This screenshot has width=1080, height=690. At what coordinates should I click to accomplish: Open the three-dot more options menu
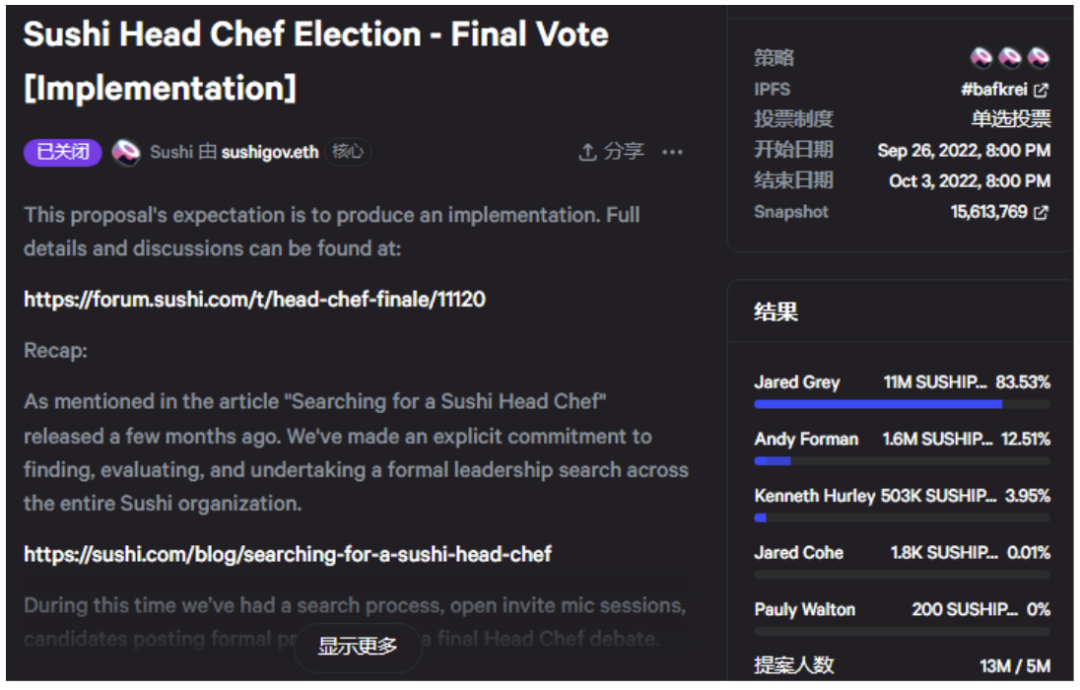click(x=672, y=152)
